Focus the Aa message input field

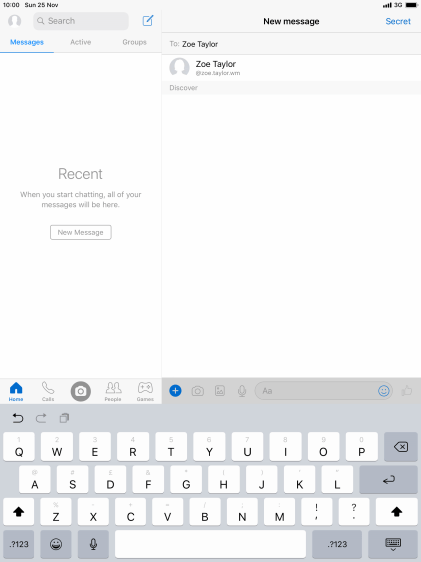[317, 391]
